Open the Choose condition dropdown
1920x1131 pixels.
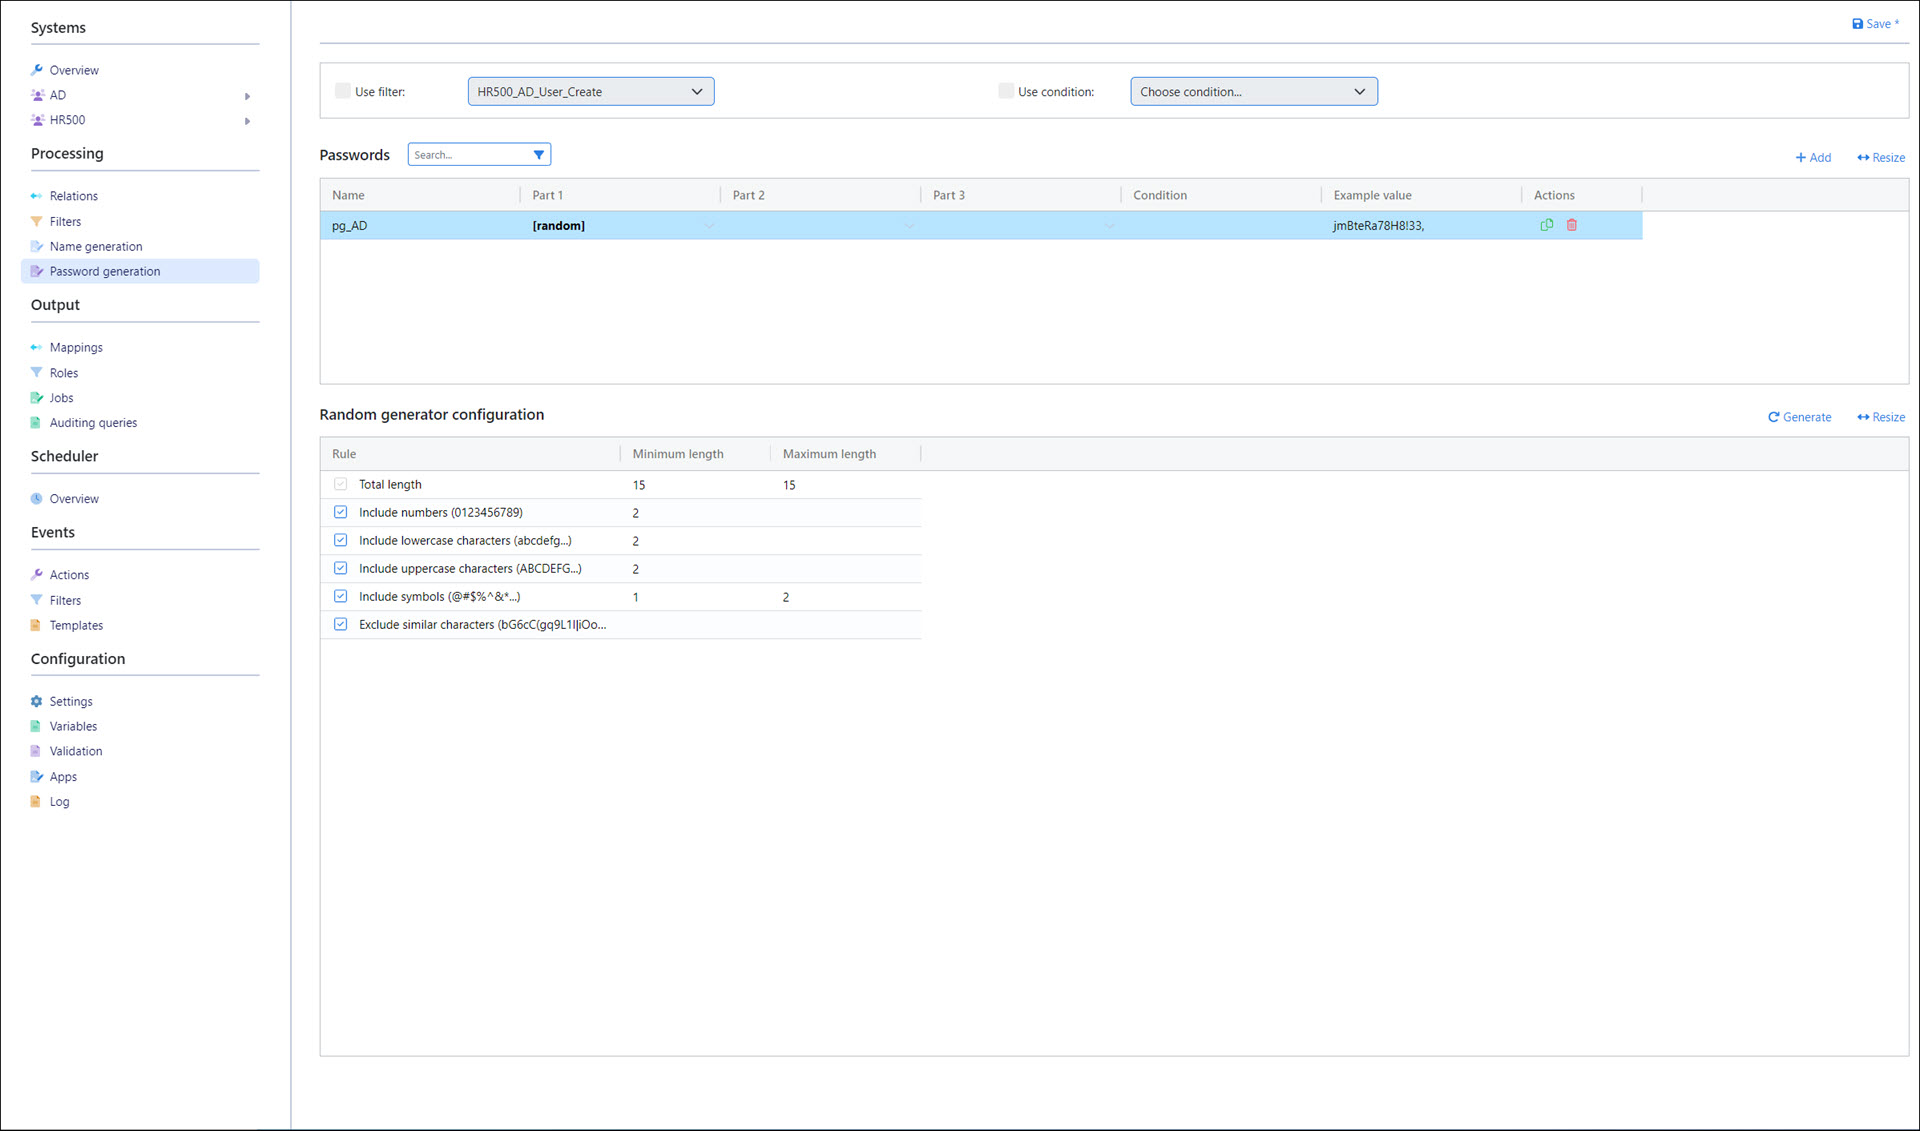[x=1253, y=91]
